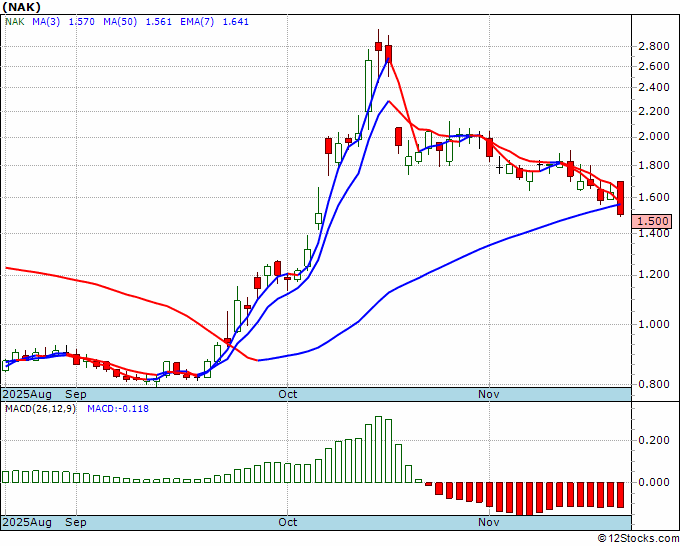680x546 pixels.
Task: Click the last red candlestick at chart right edge
Action: pos(621,198)
